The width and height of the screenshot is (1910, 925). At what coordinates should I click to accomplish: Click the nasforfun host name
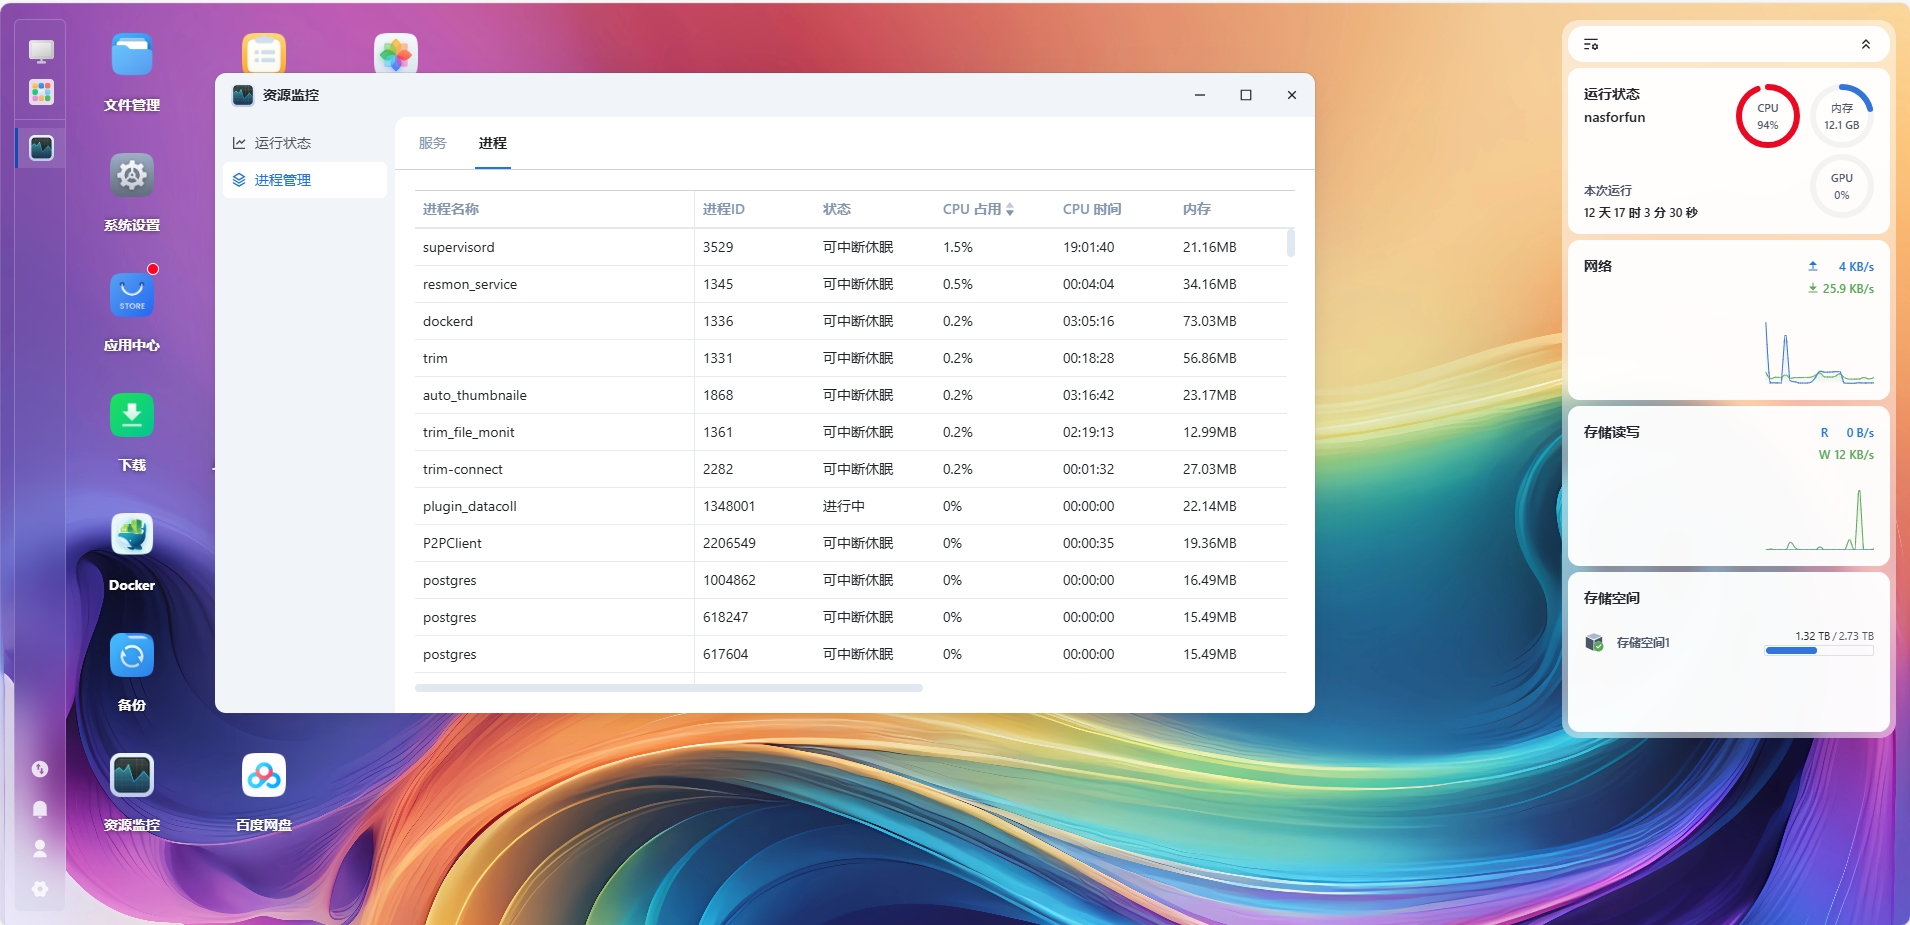(1614, 117)
